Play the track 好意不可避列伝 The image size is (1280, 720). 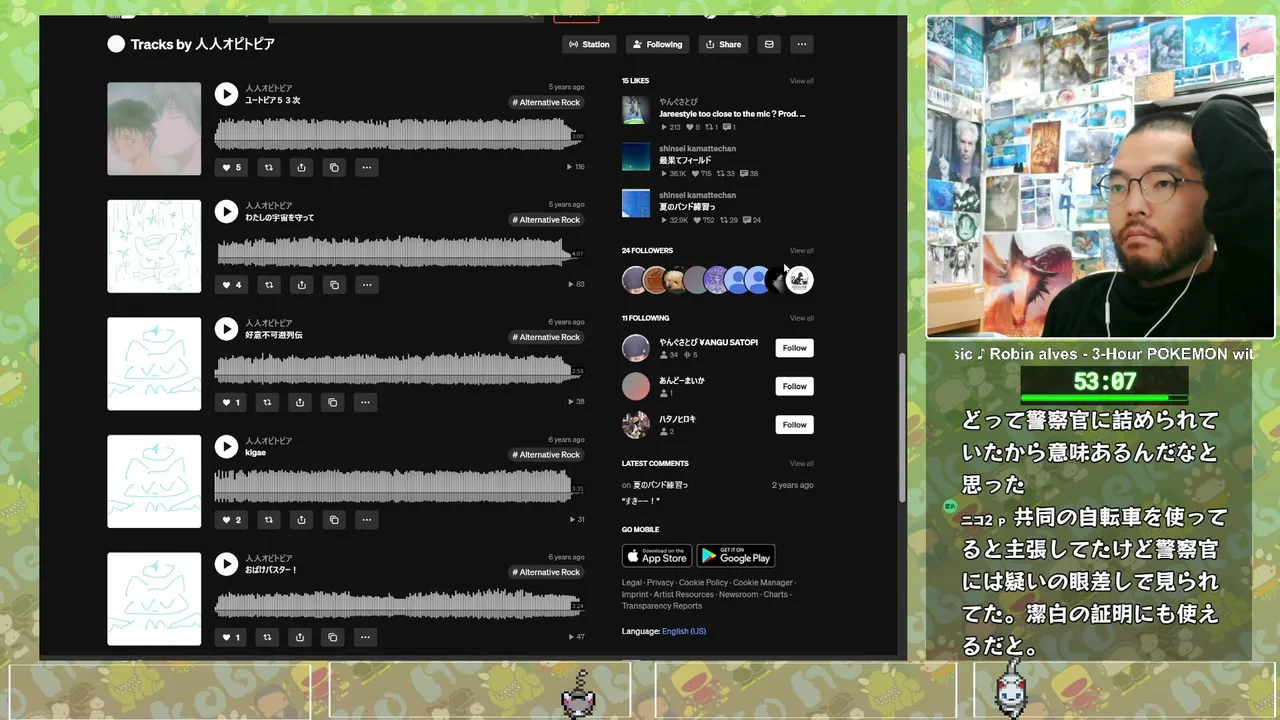coord(226,329)
